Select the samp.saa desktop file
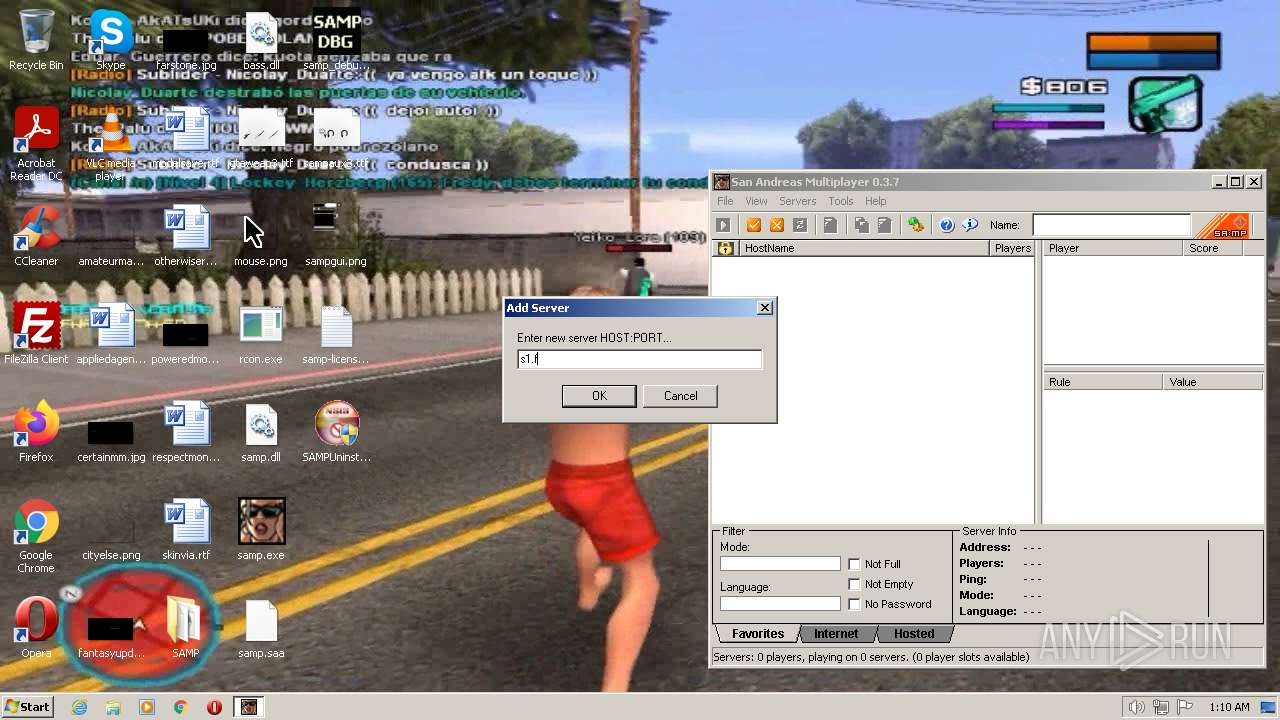1280x720 pixels. pyautogui.click(x=261, y=629)
